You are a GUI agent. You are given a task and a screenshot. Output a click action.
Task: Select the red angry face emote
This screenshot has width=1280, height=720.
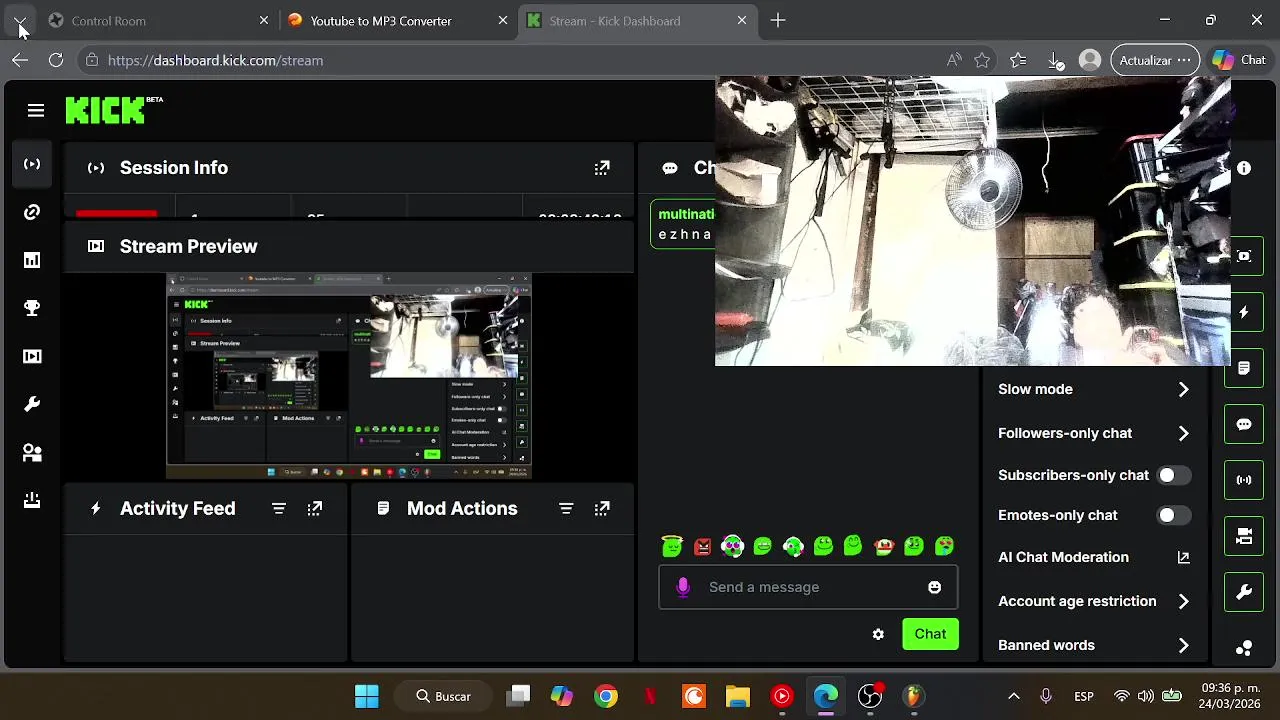pyautogui.click(x=703, y=546)
